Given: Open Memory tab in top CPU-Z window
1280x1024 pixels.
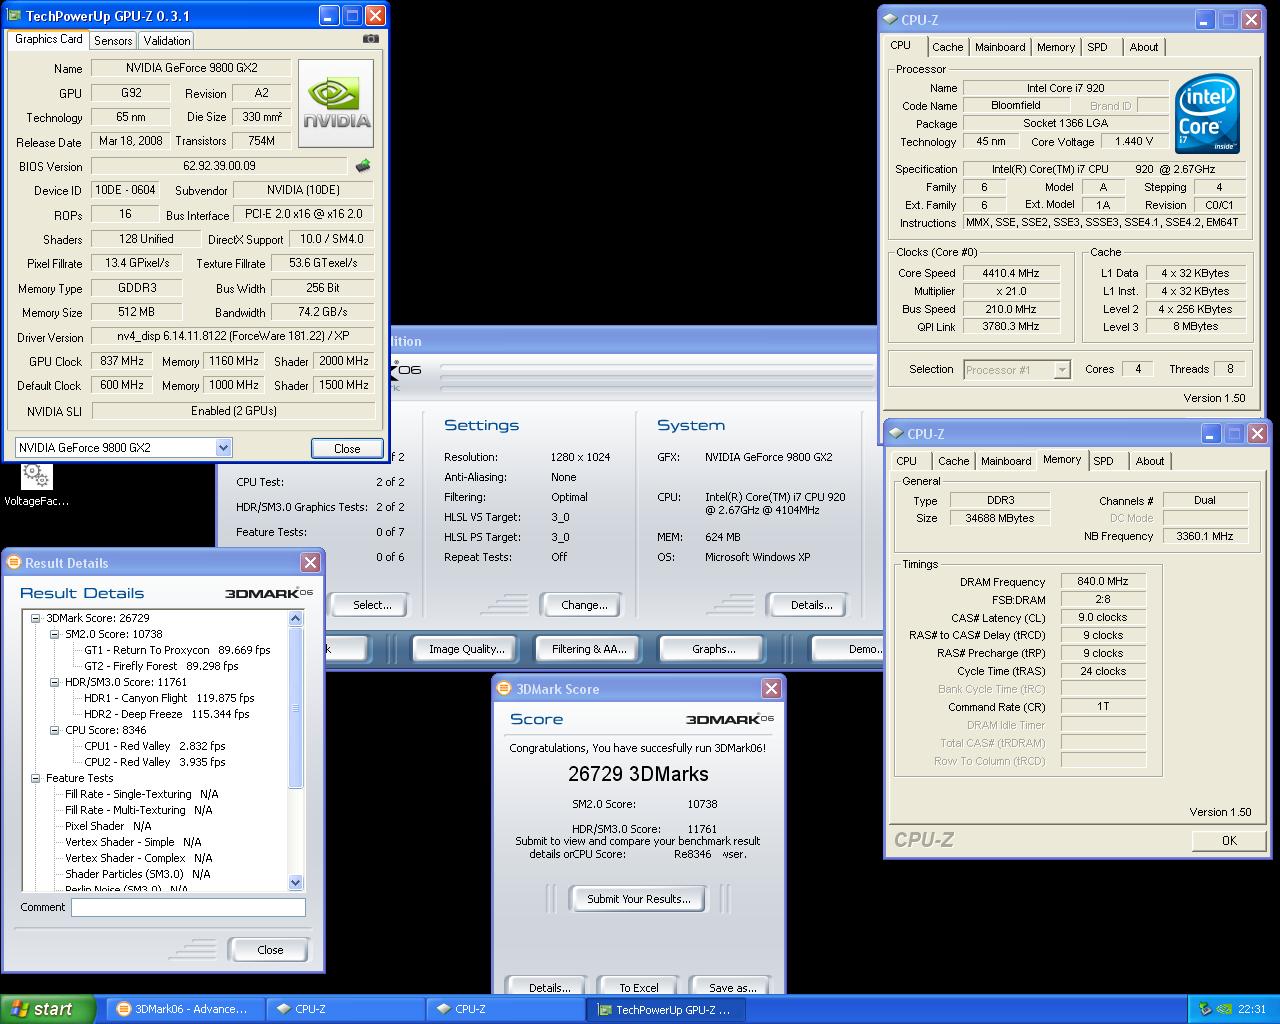Looking at the screenshot, I should (1056, 47).
